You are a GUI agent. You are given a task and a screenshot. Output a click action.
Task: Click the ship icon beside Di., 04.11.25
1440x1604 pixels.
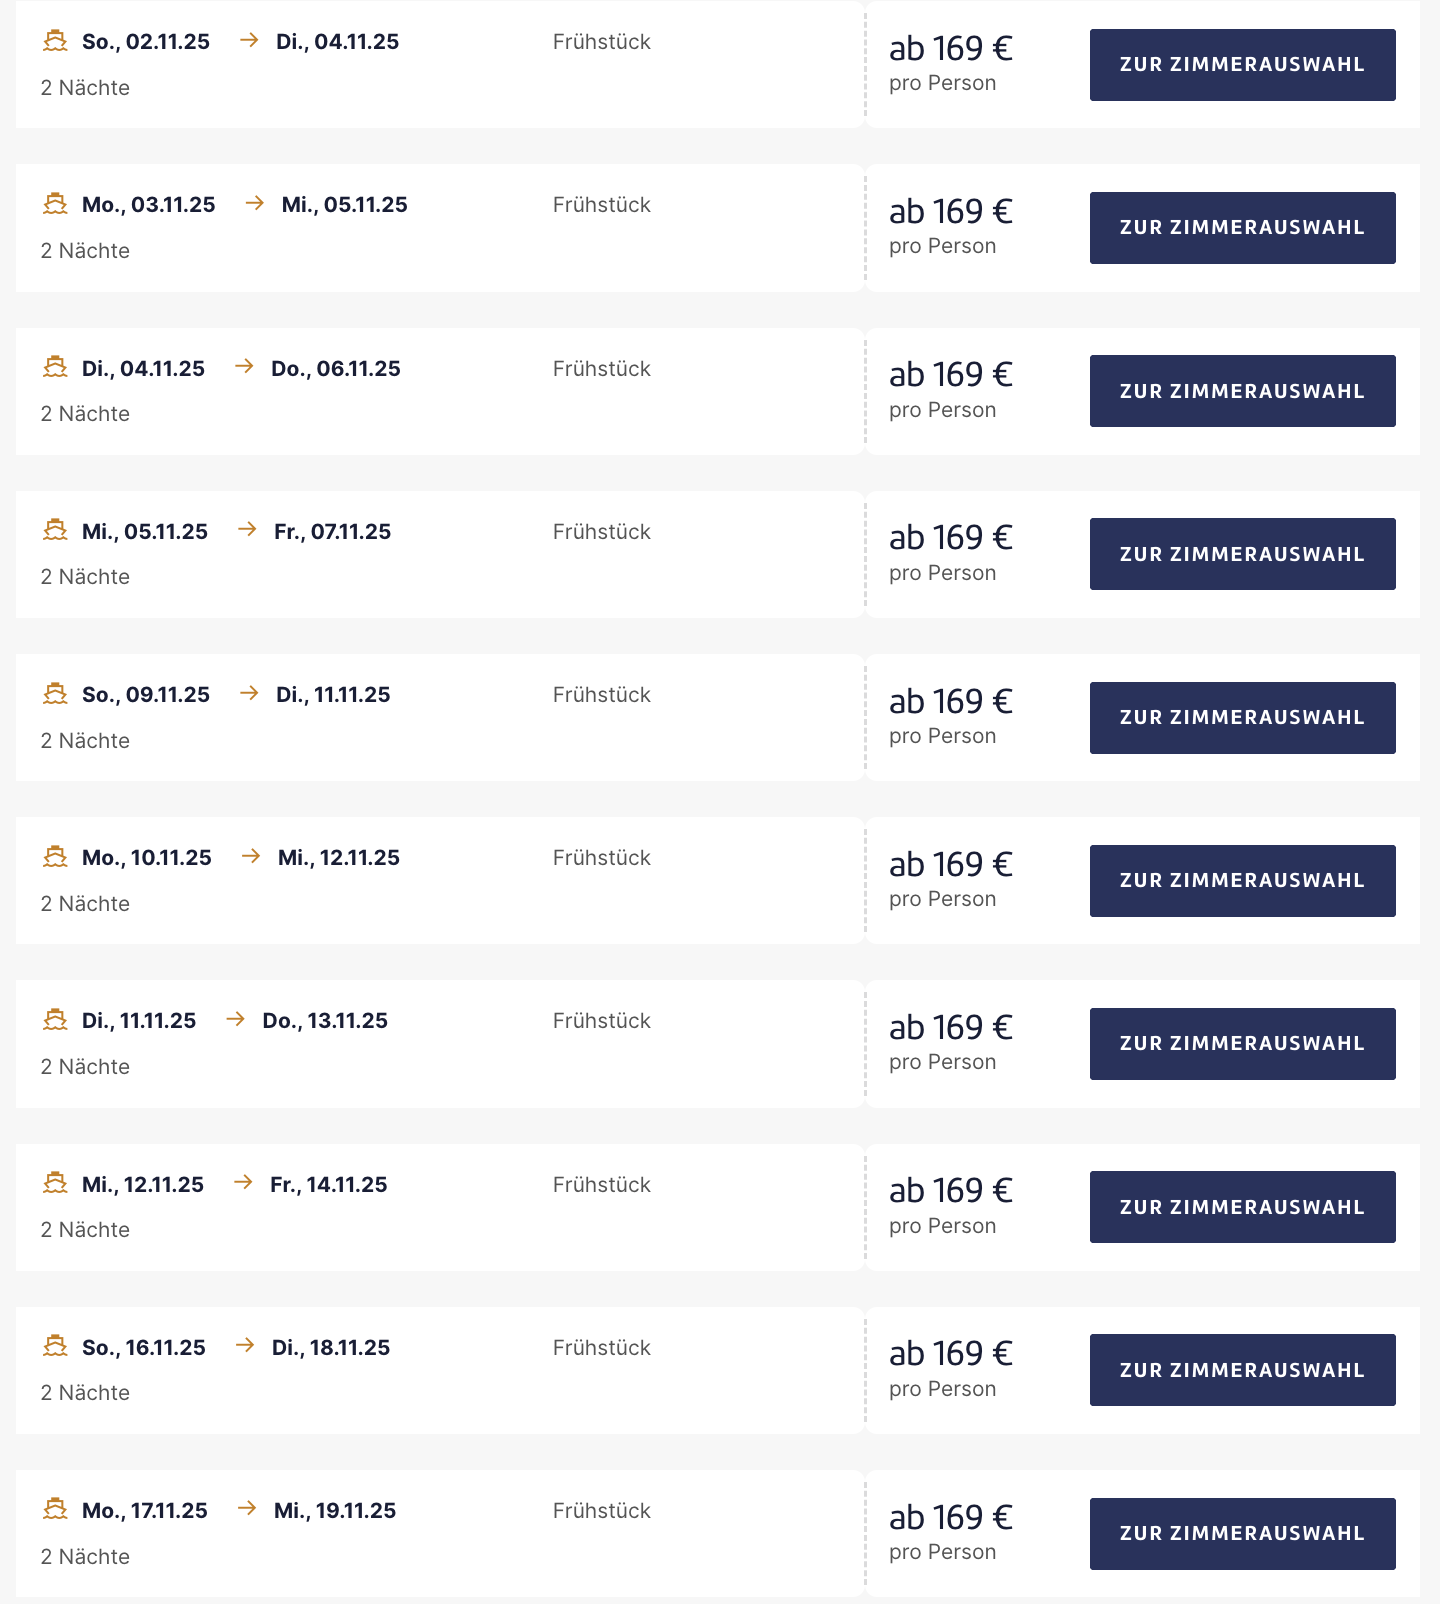tap(55, 368)
